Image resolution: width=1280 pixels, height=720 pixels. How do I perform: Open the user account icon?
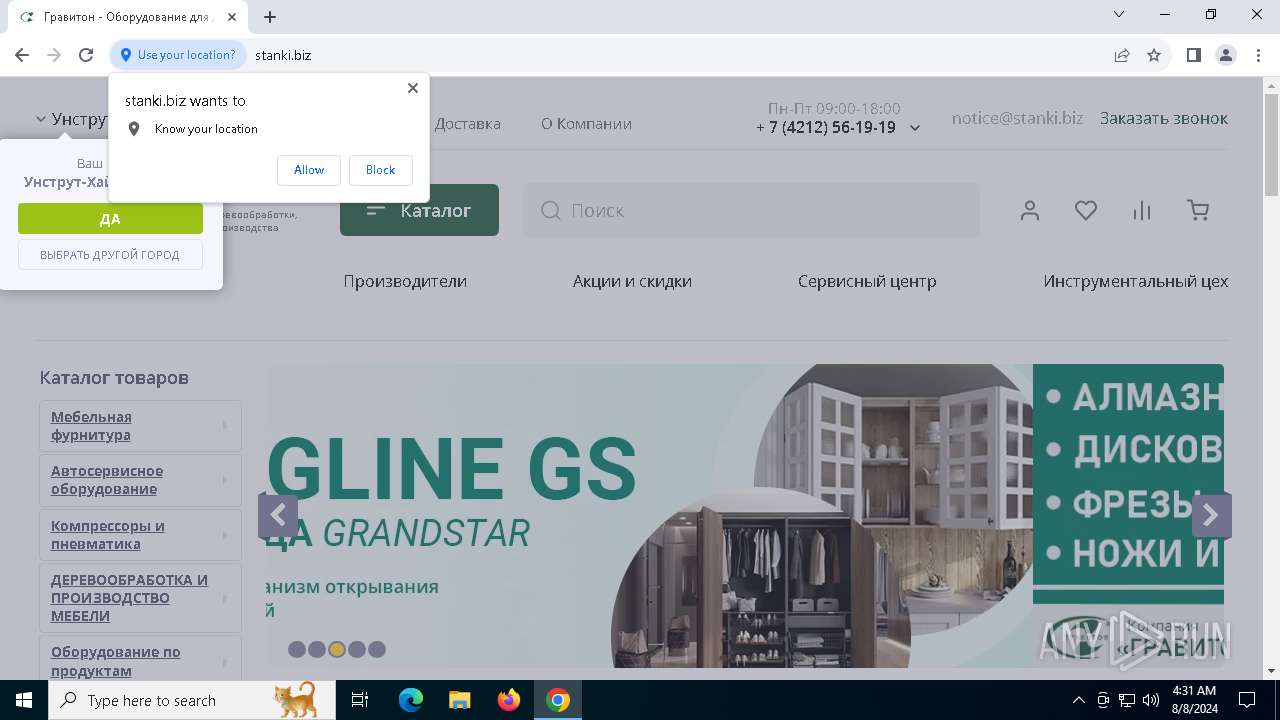(1030, 210)
